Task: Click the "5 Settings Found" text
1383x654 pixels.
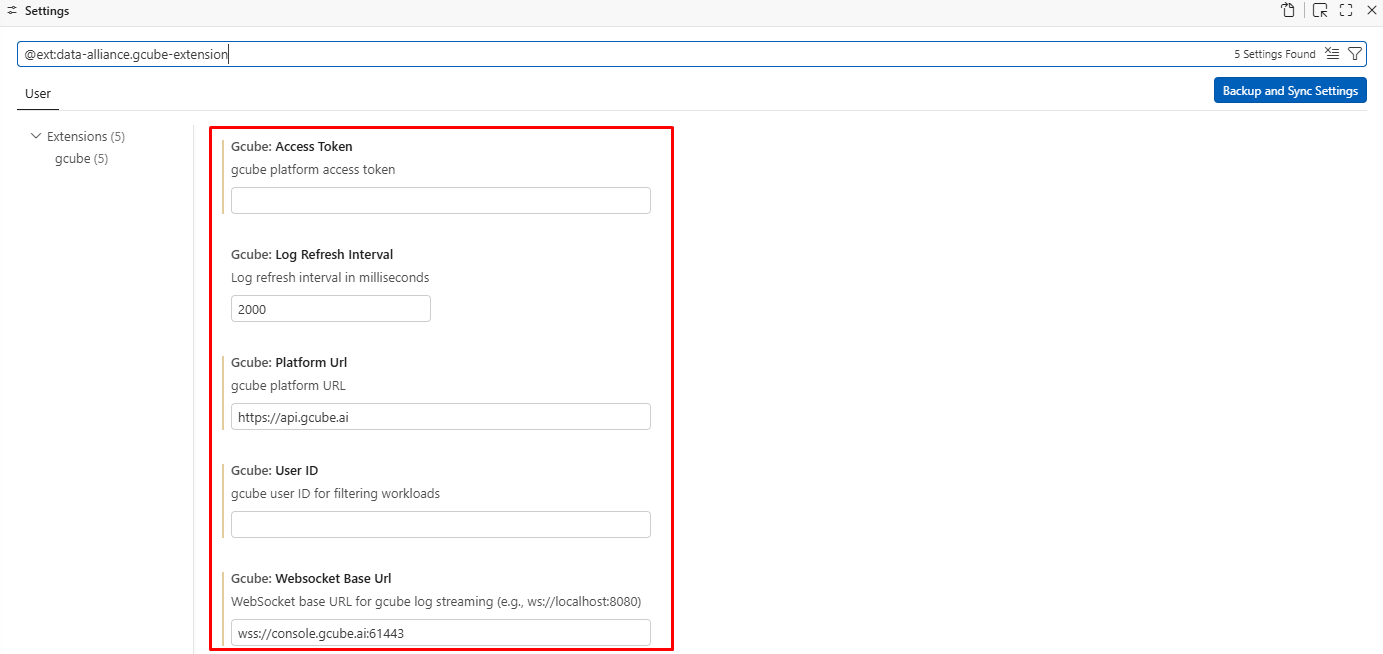Action: click(1274, 55)
